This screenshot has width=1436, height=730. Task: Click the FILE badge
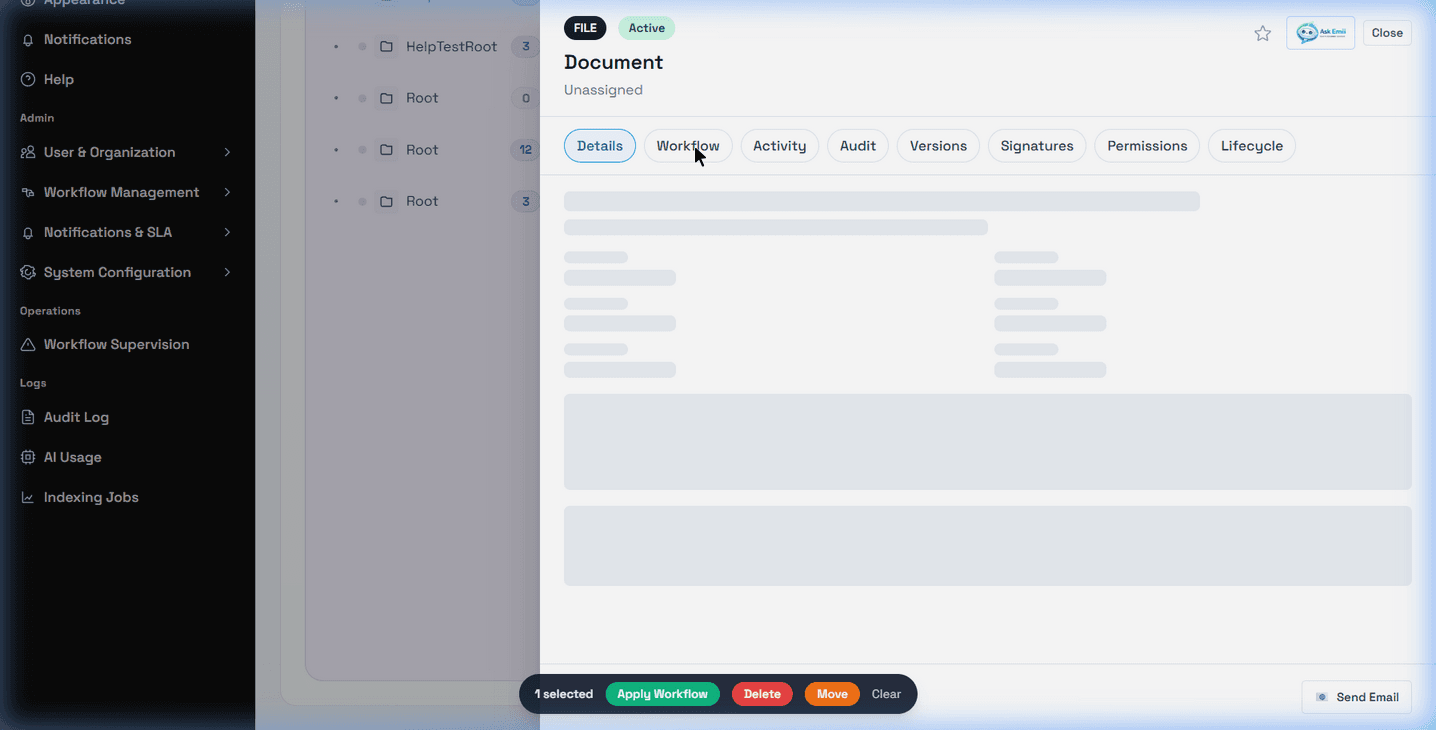(585, 28)
